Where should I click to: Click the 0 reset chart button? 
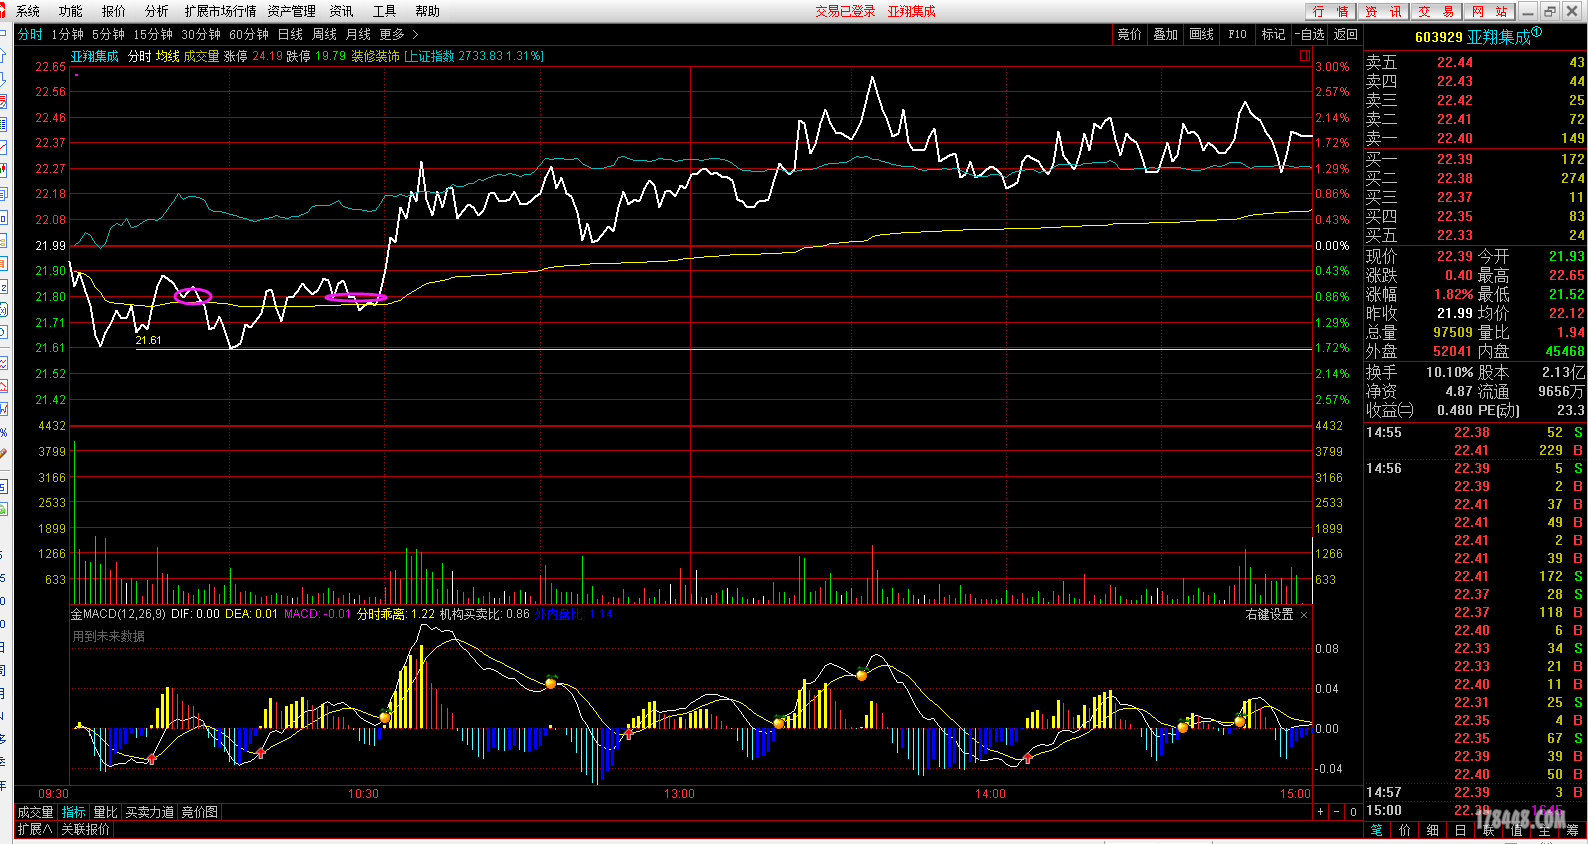click(x=1353, y=812)
